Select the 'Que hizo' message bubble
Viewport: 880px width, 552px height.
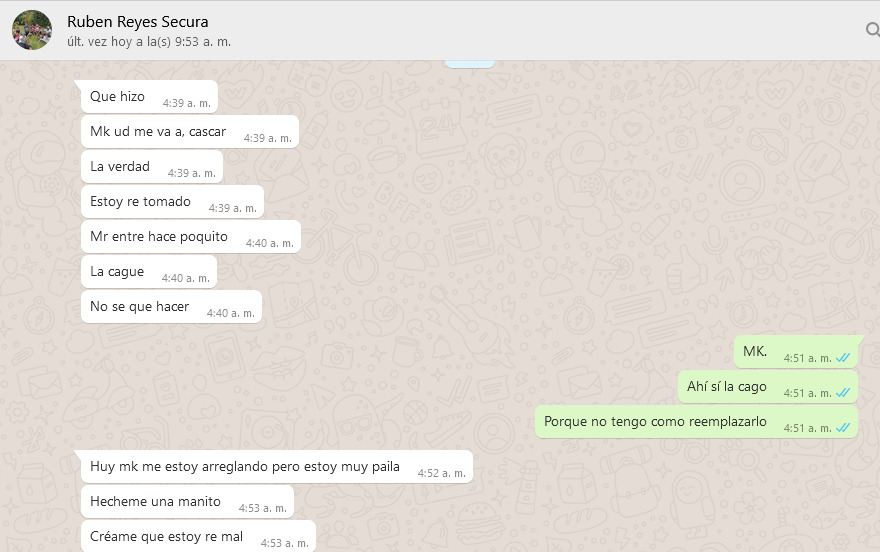click(149, 96)
